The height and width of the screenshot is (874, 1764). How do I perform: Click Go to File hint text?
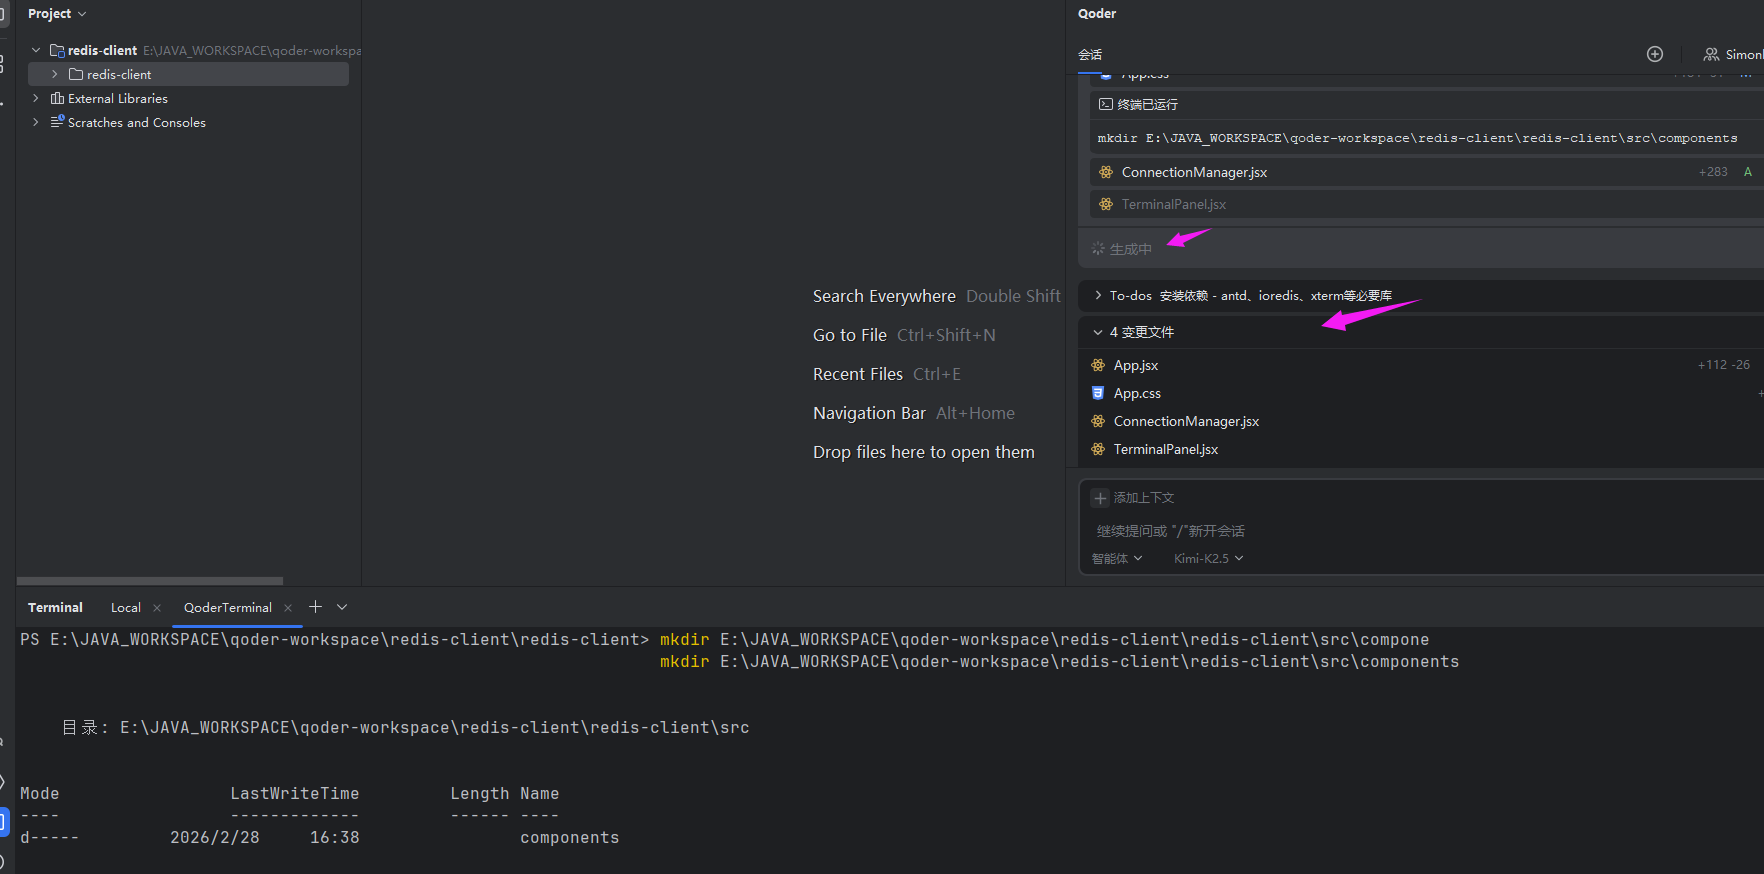tap(849, 335)
